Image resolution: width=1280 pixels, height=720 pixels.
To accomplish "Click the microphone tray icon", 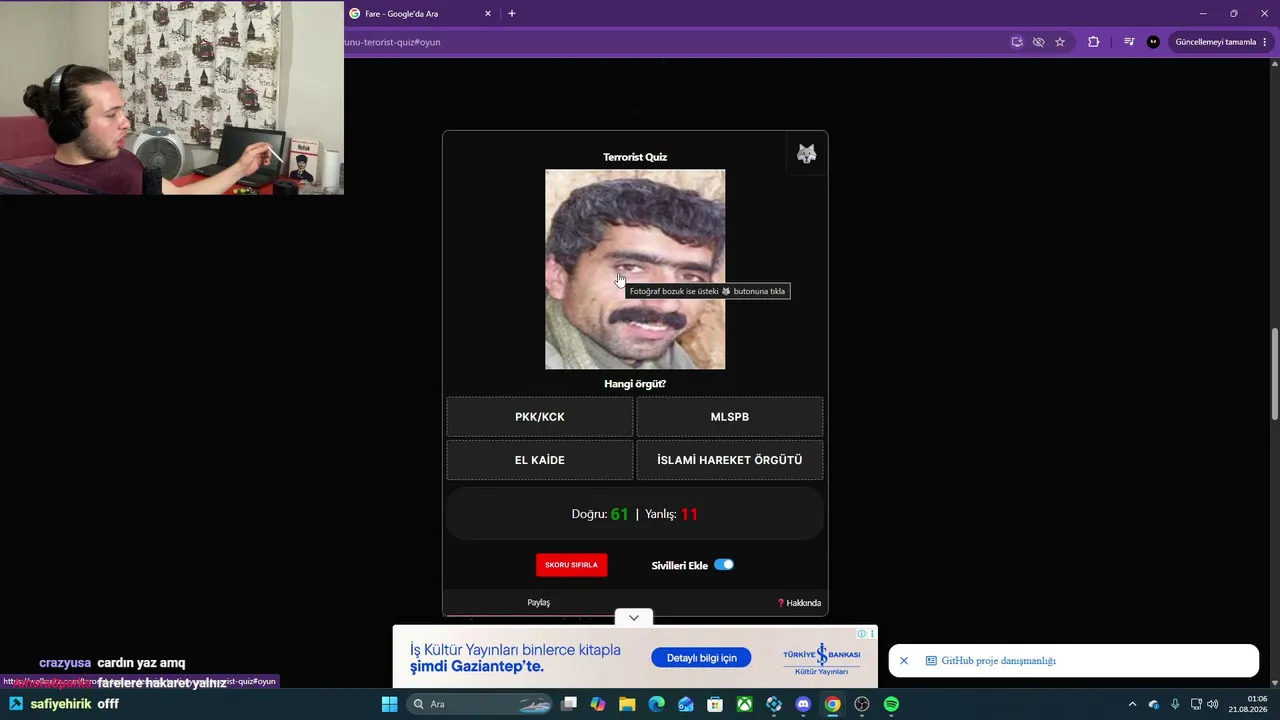I will [x=1175, y=704].
